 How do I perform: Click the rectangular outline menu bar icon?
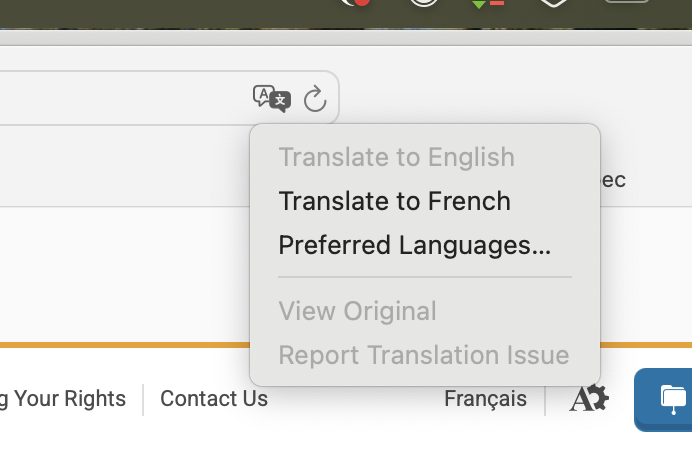pos(627,3)
